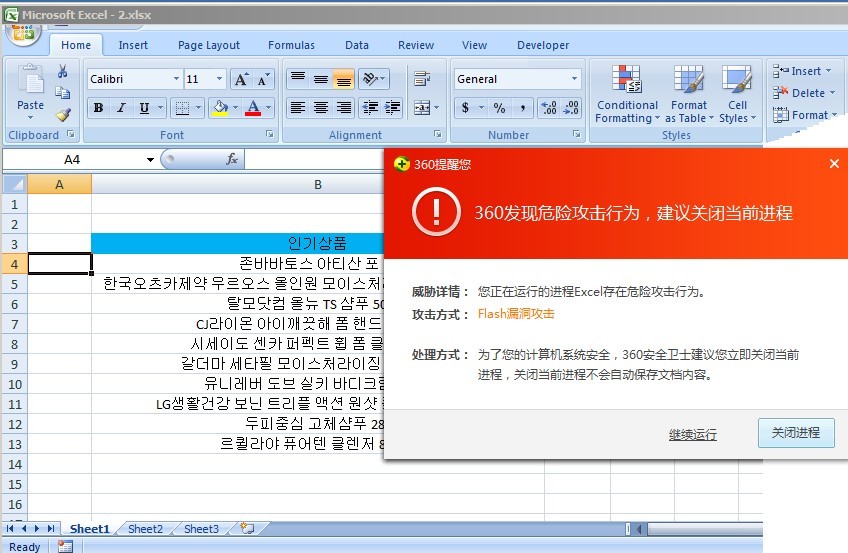Screen dimensions: 848x553
Task: Open Conditional Formatting menu
Action: pyautogui.click(x=627, y=94)
